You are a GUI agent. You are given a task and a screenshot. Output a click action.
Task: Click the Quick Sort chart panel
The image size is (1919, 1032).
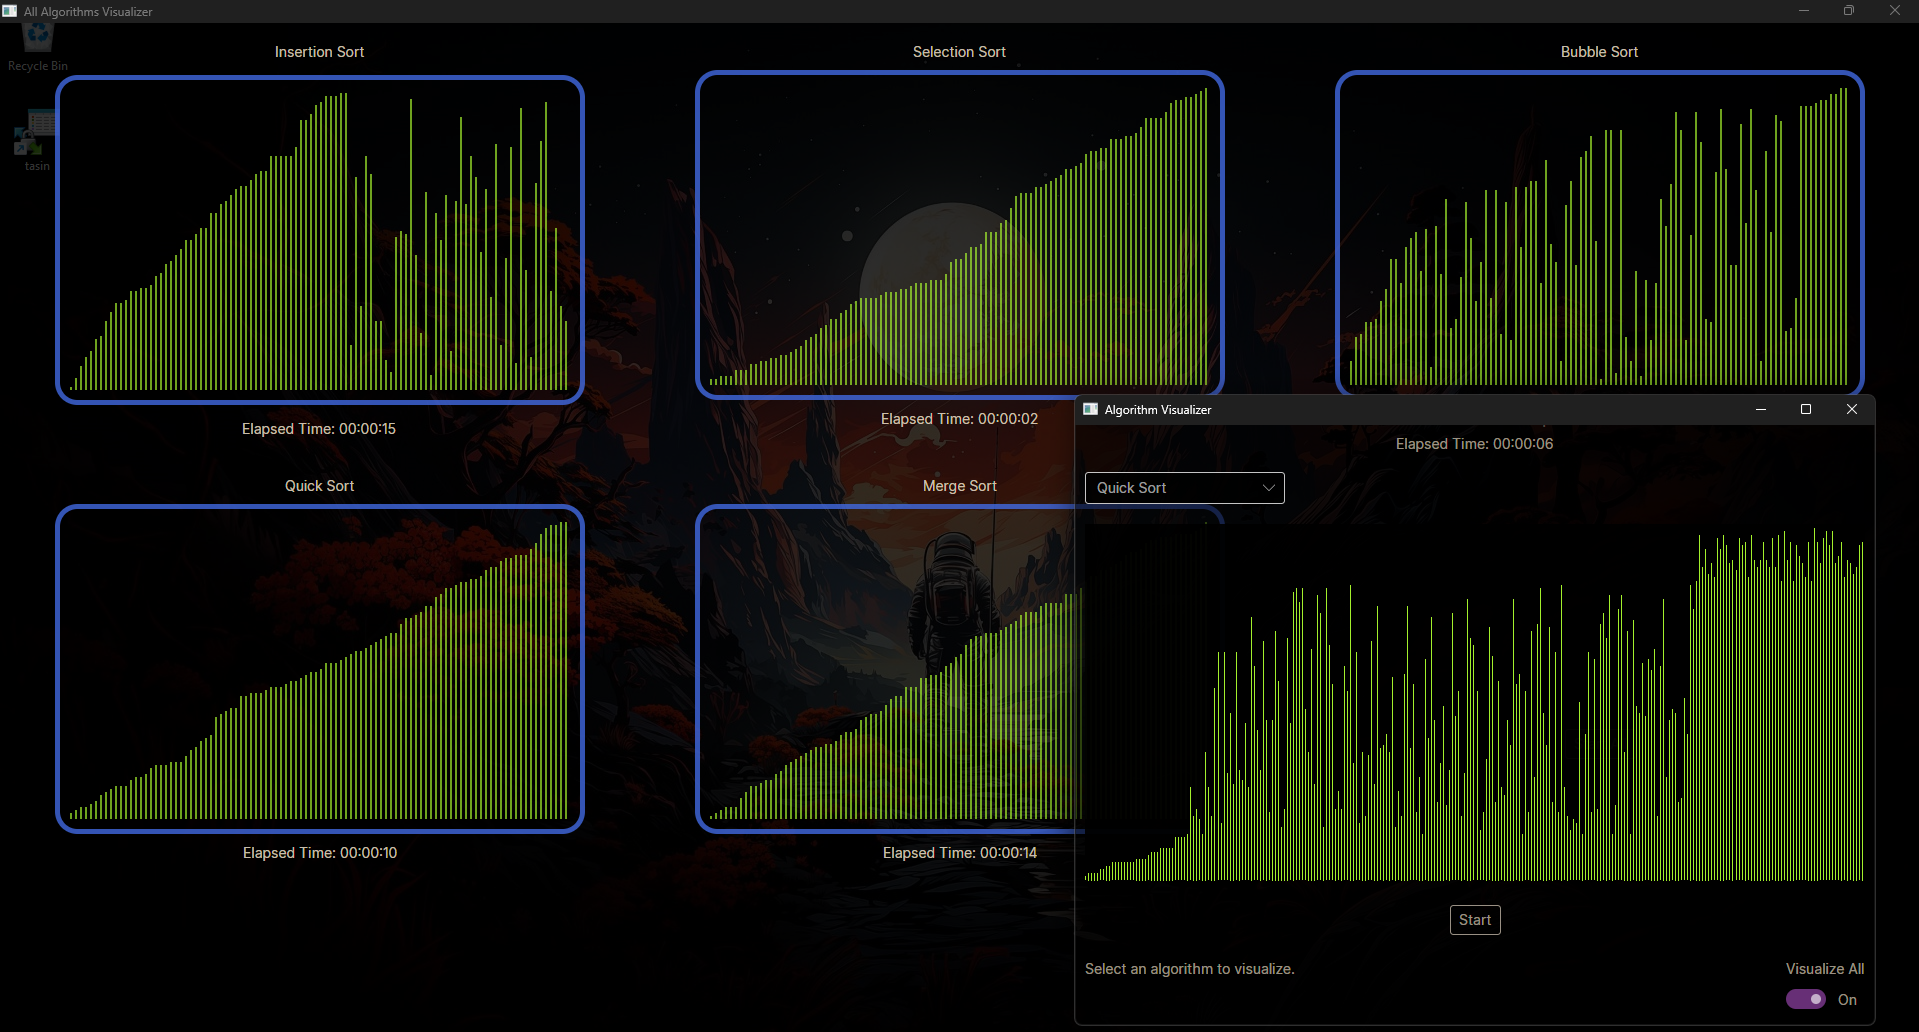(320, 669)
